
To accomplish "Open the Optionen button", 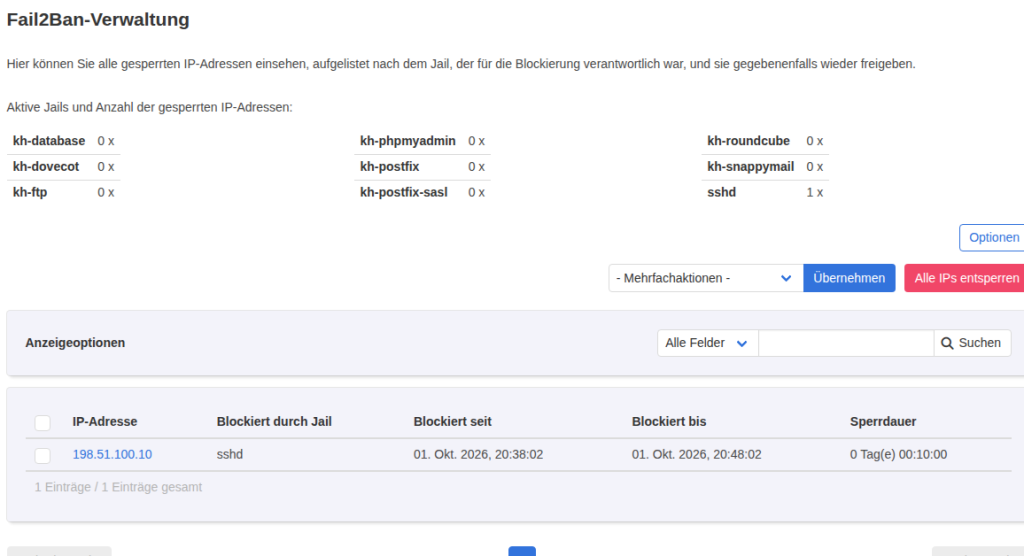I will point(993,238).
